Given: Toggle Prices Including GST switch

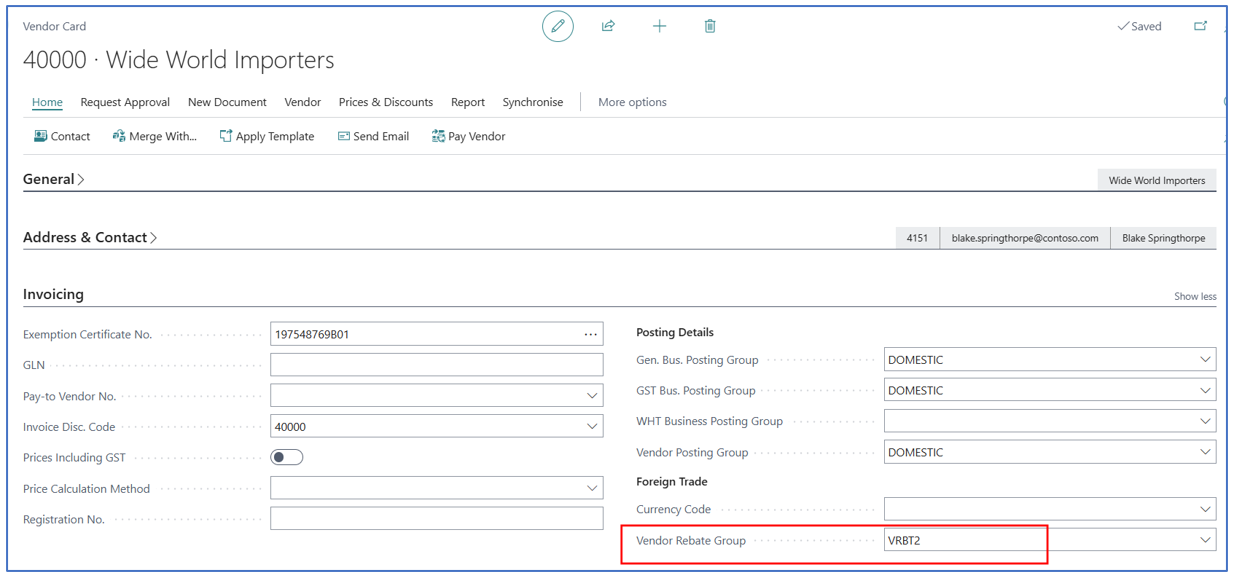Looking at the screenshot, I should pyautogui.click(x=287, y=457).
